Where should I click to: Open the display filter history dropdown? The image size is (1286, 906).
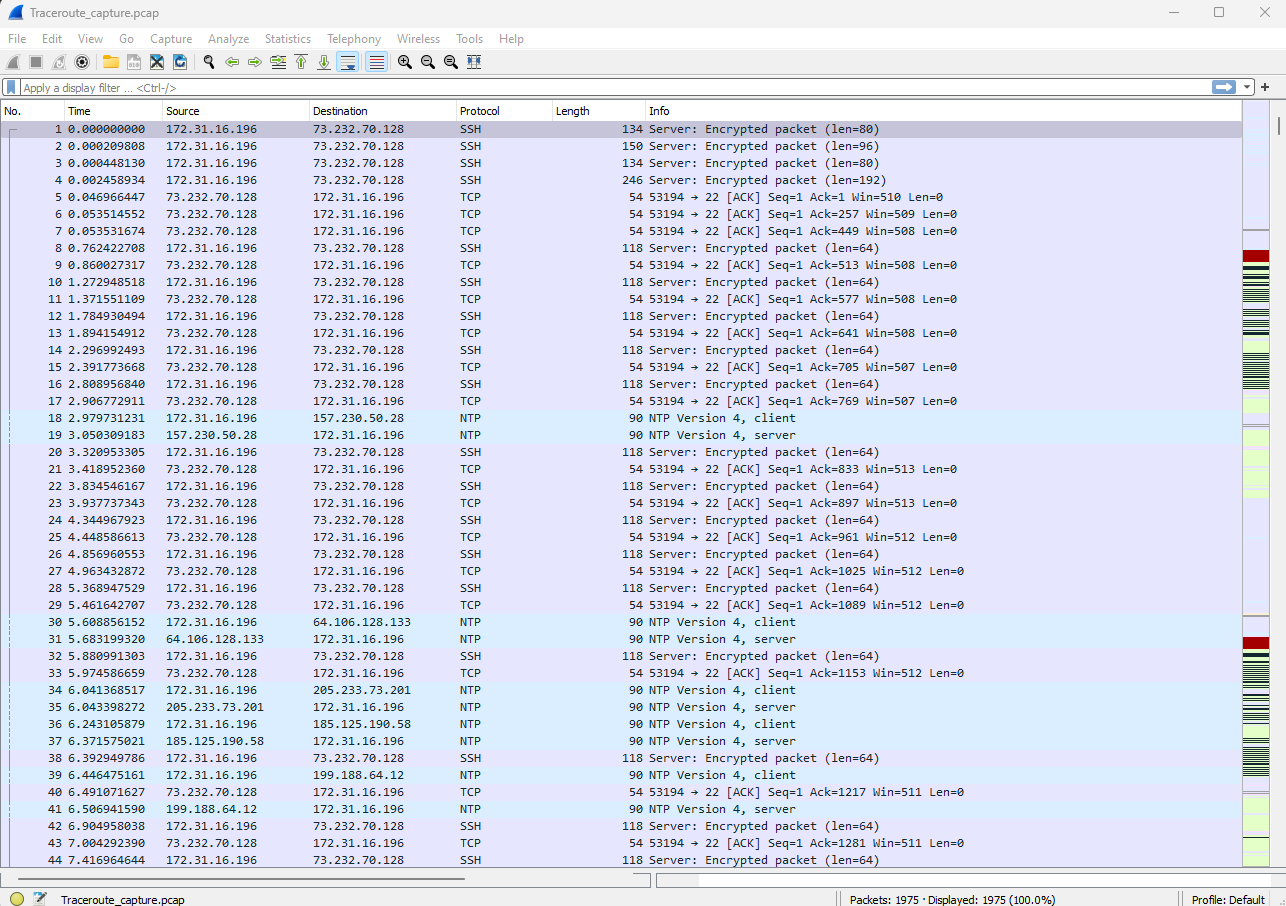(x=1247, y=88)
